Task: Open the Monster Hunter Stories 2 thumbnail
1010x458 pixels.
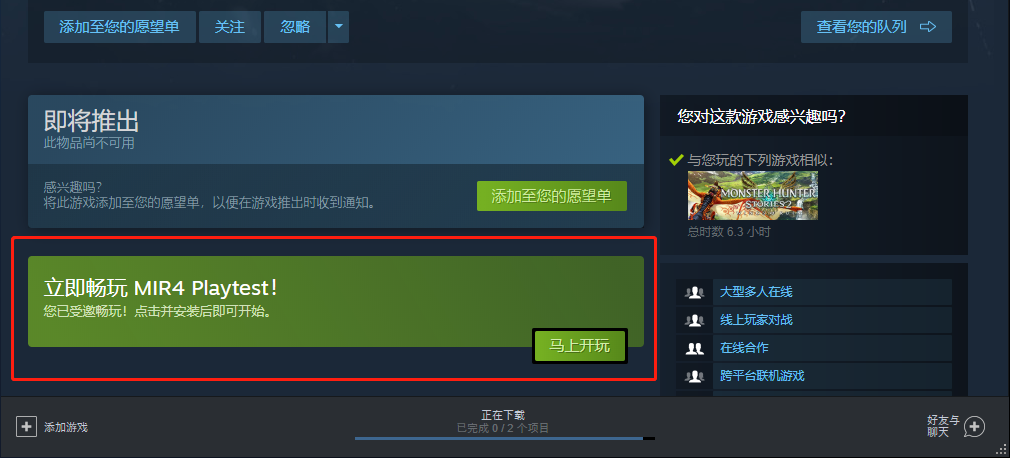Action: 753,195
